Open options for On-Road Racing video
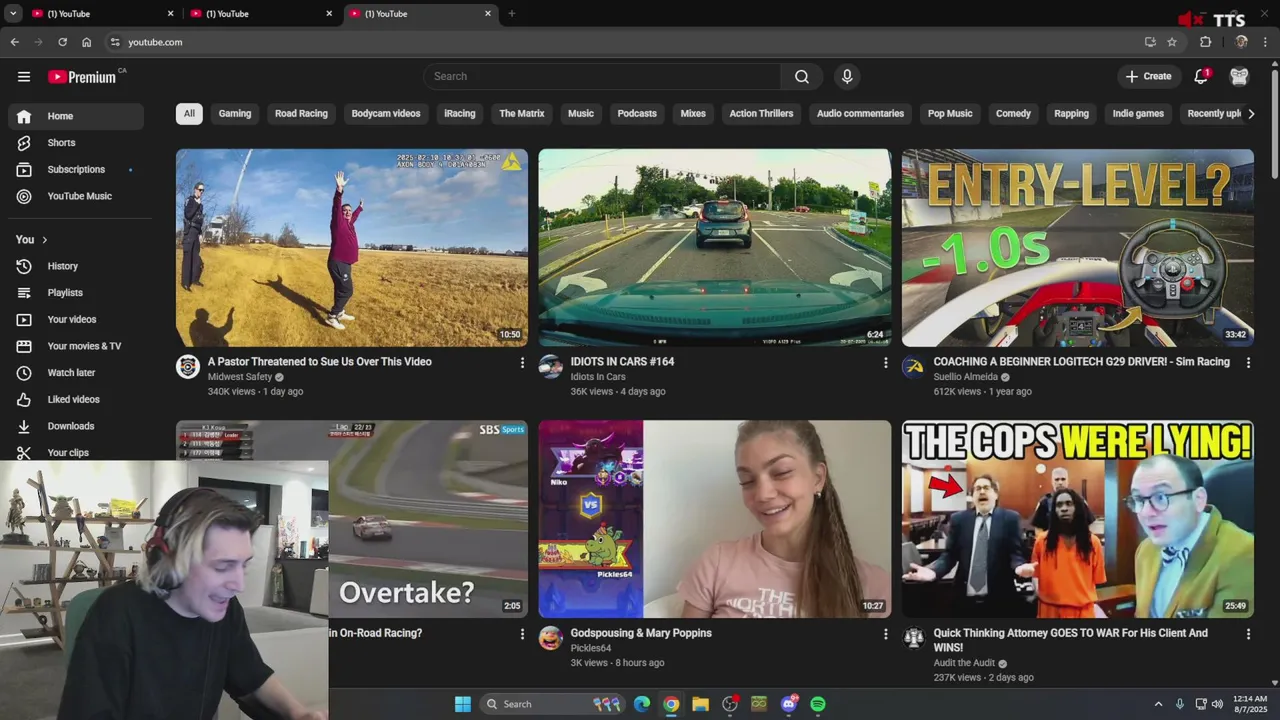Image resolution: width=1280 pixels, height=720 pixels. (x=522, y=634)
